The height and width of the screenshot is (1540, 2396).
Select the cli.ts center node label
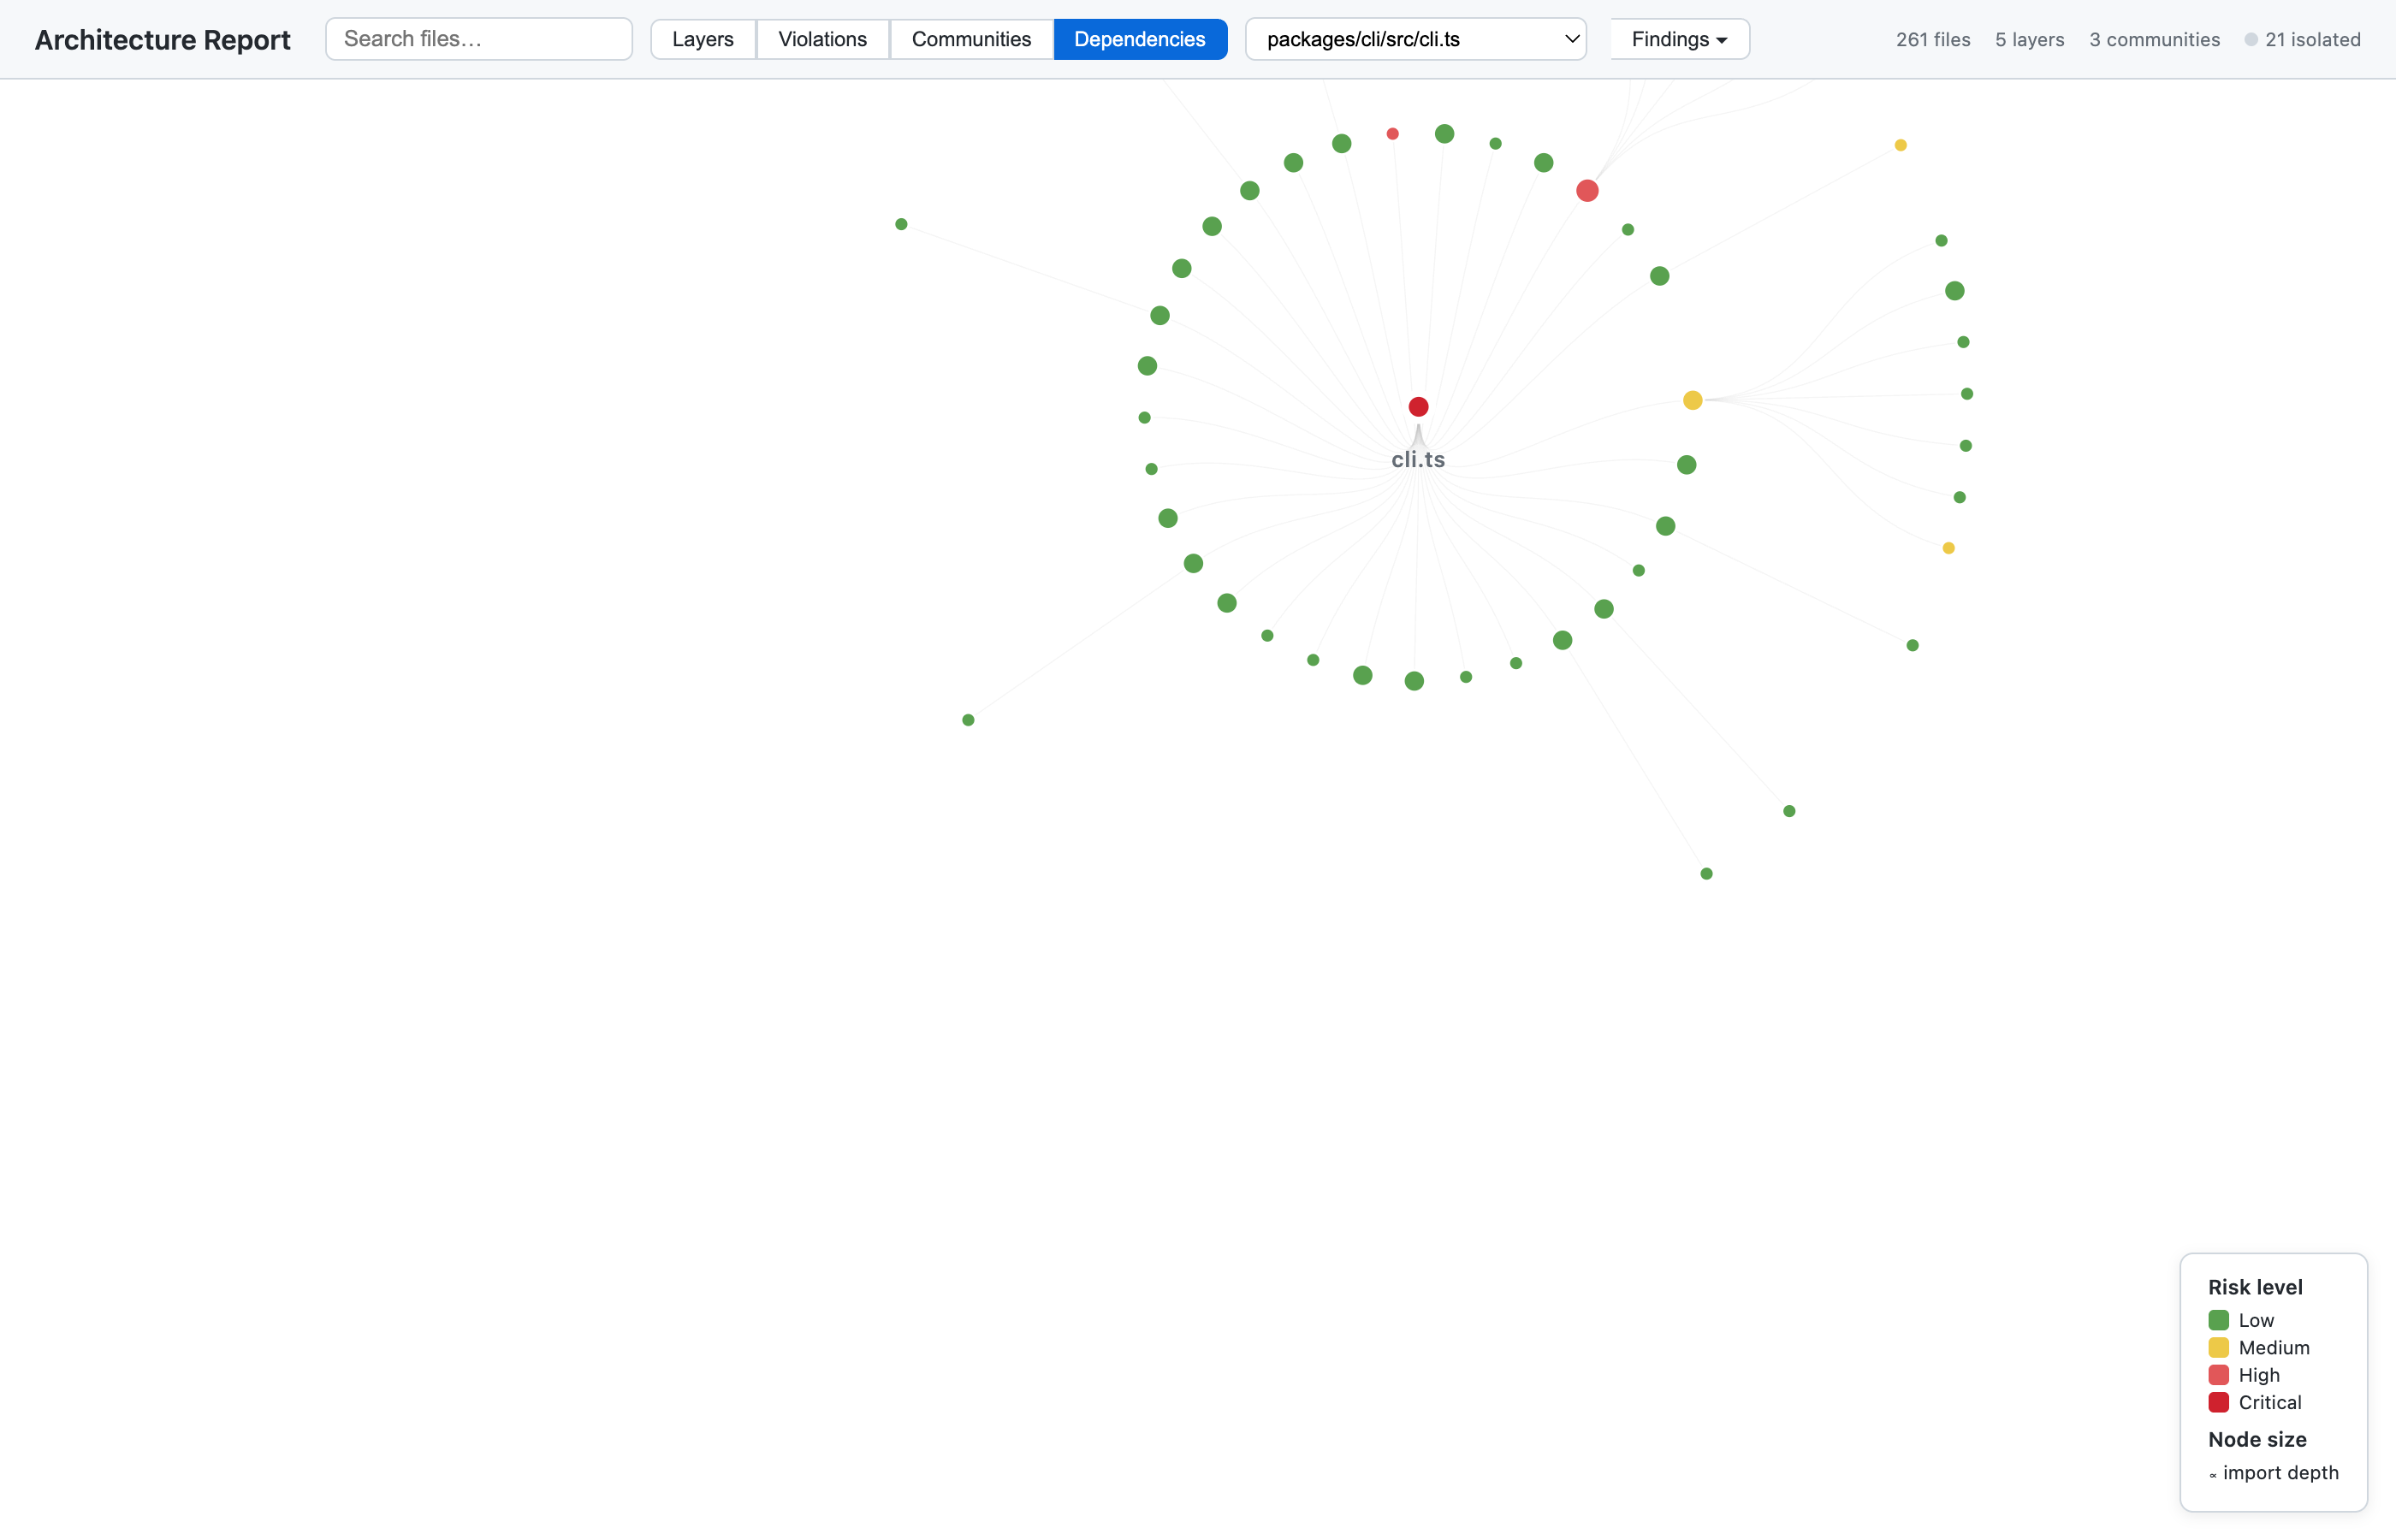[1418, 460]
